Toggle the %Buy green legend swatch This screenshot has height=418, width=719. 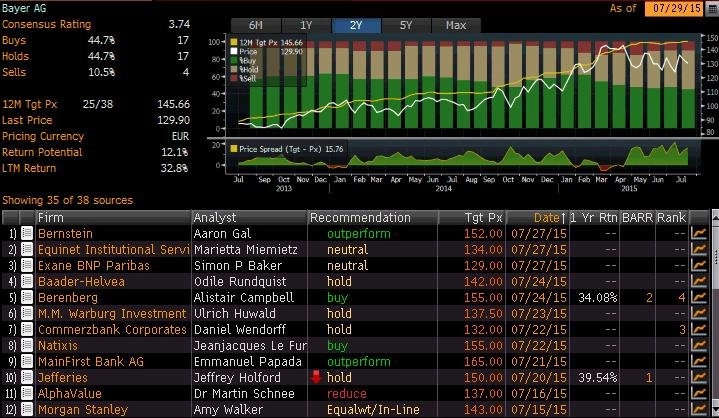(234, 60)
